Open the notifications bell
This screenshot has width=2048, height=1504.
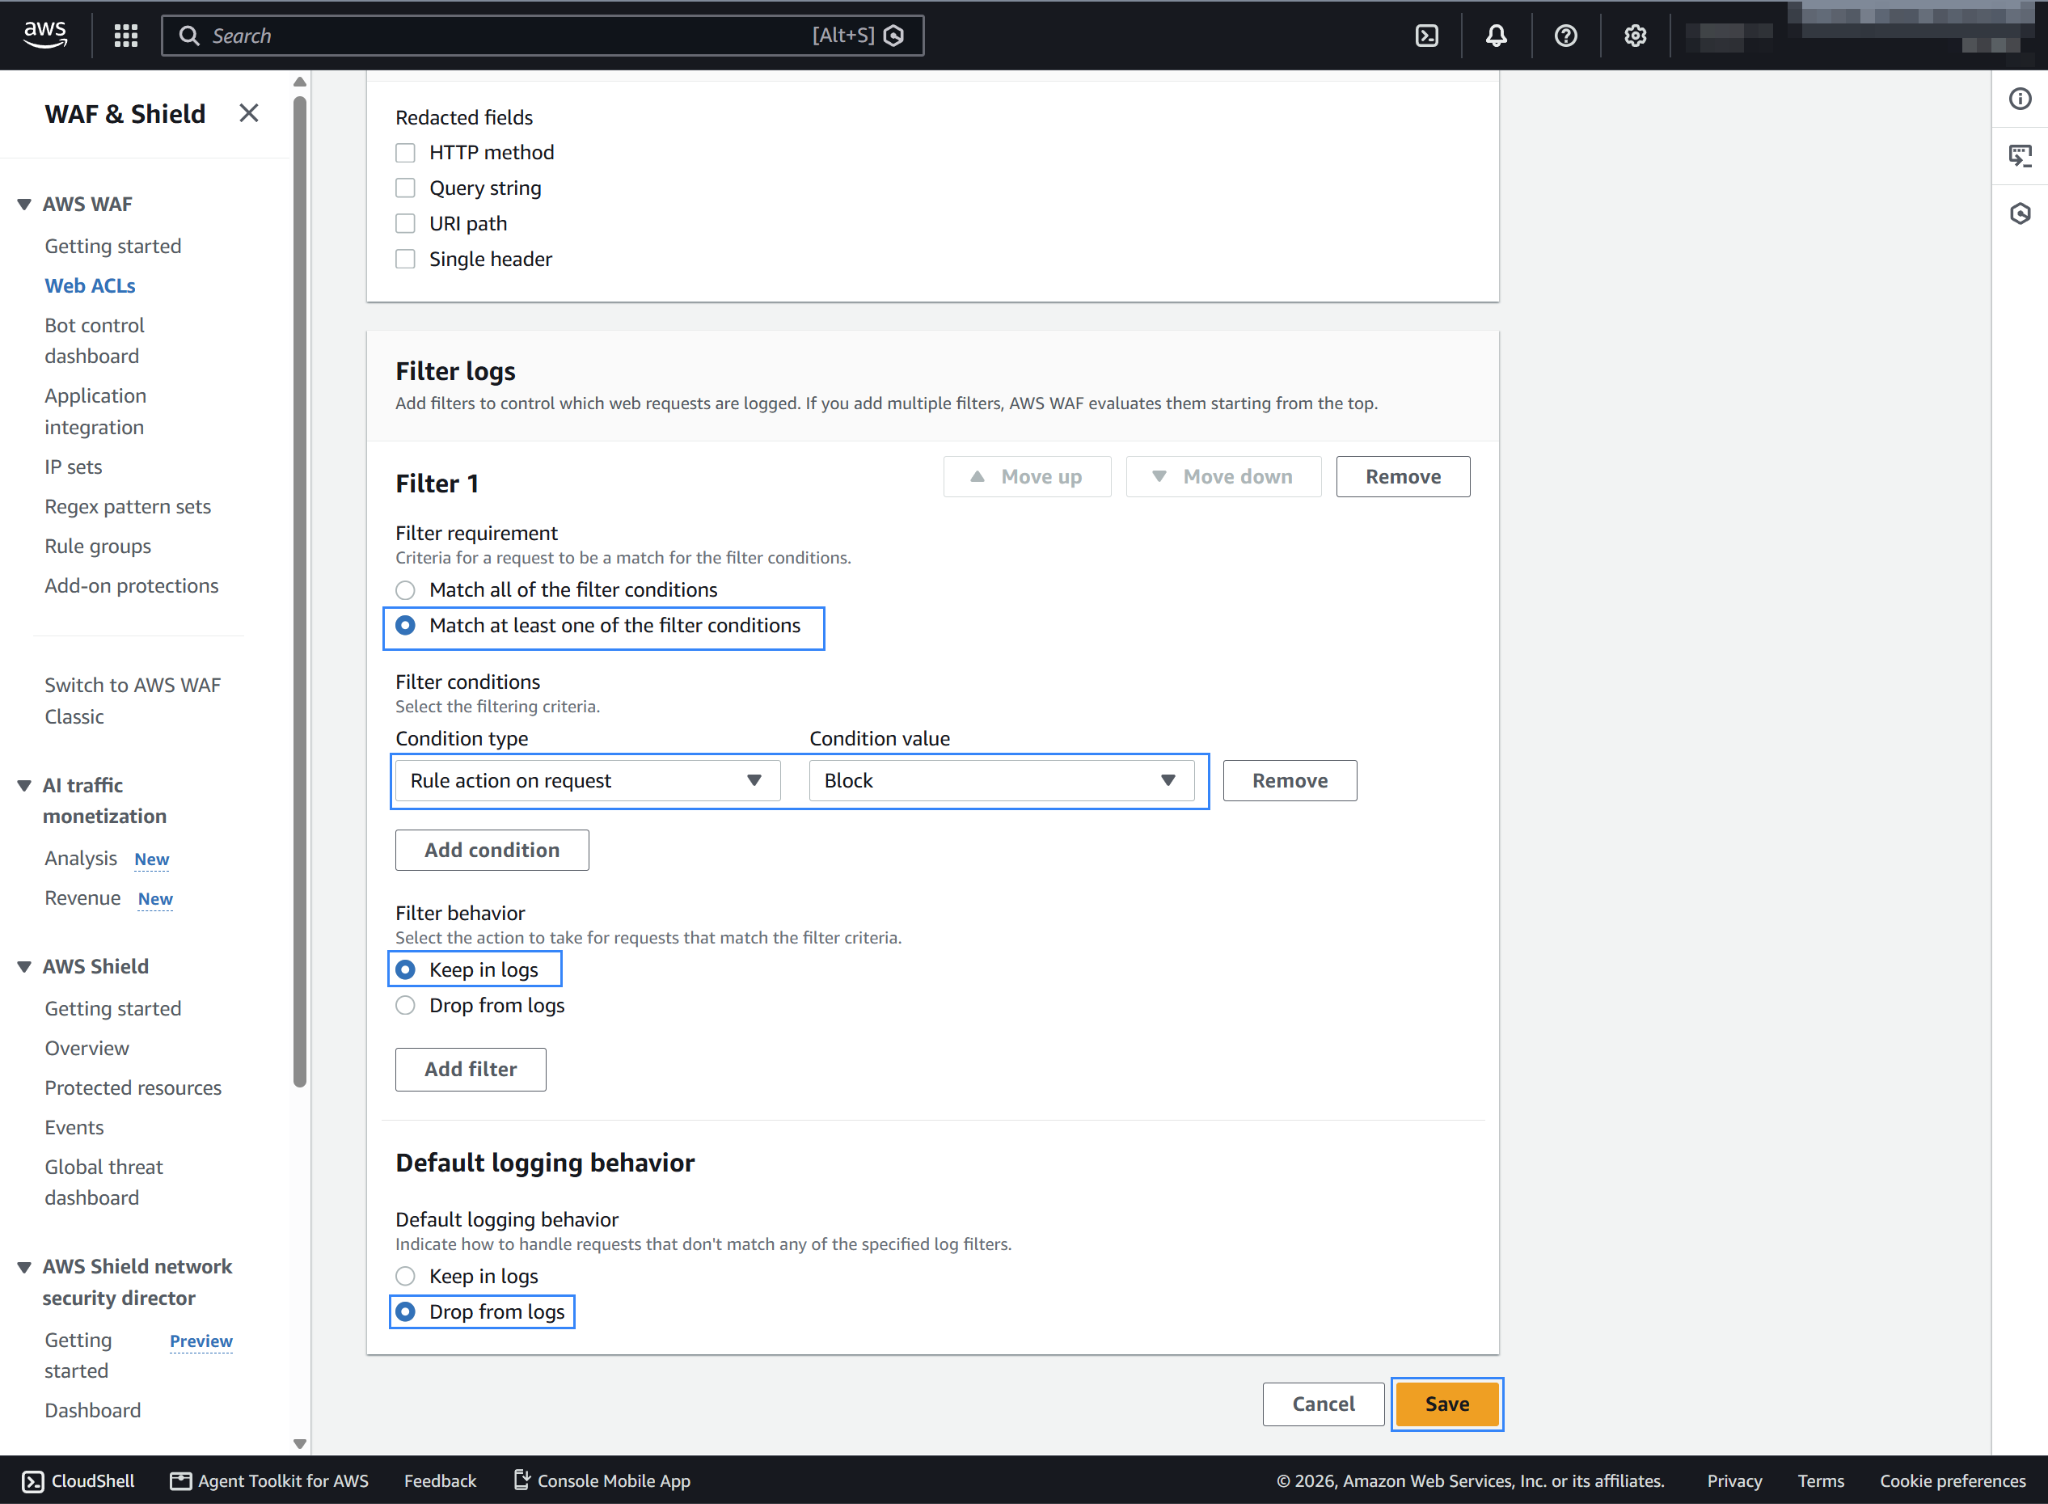point(1496,36)
